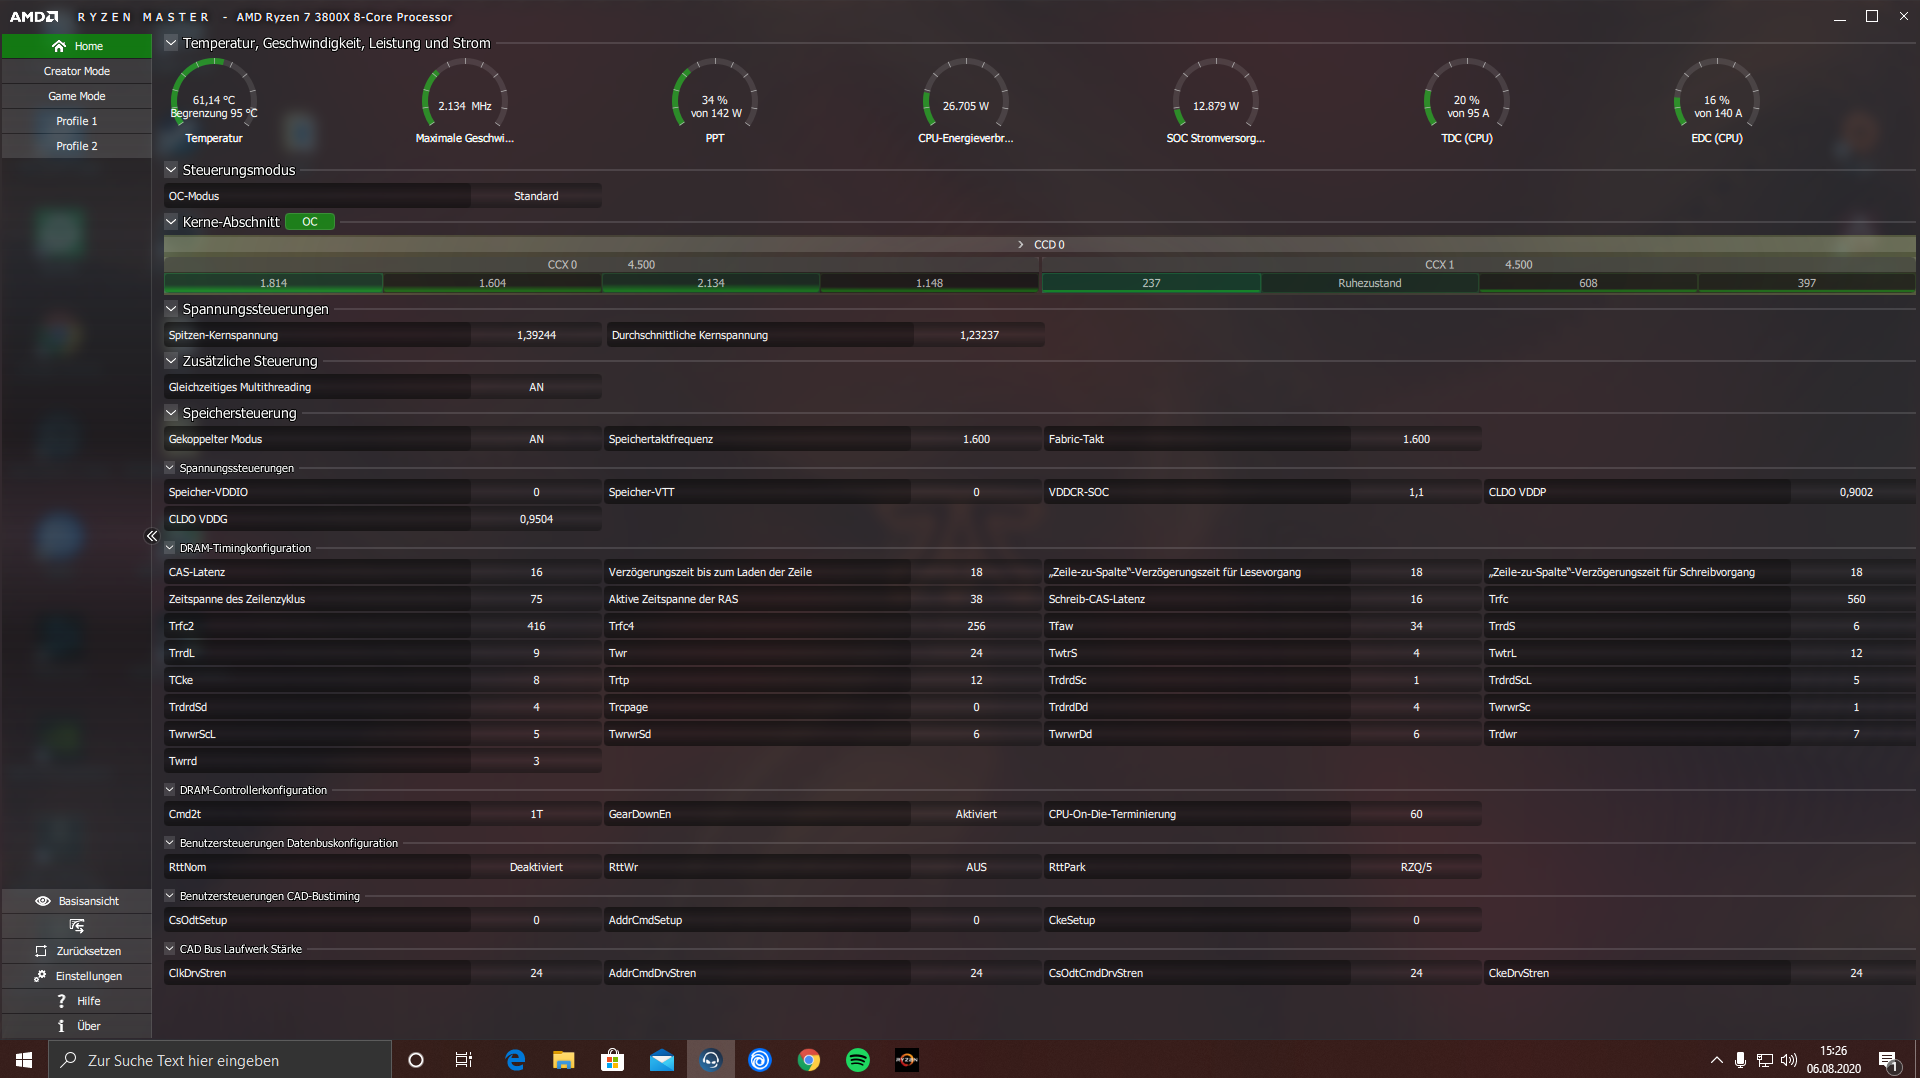Open Microsoft Store from the taskbar
Viewport: 1920px width, 1078px height.
point(613,1060)
